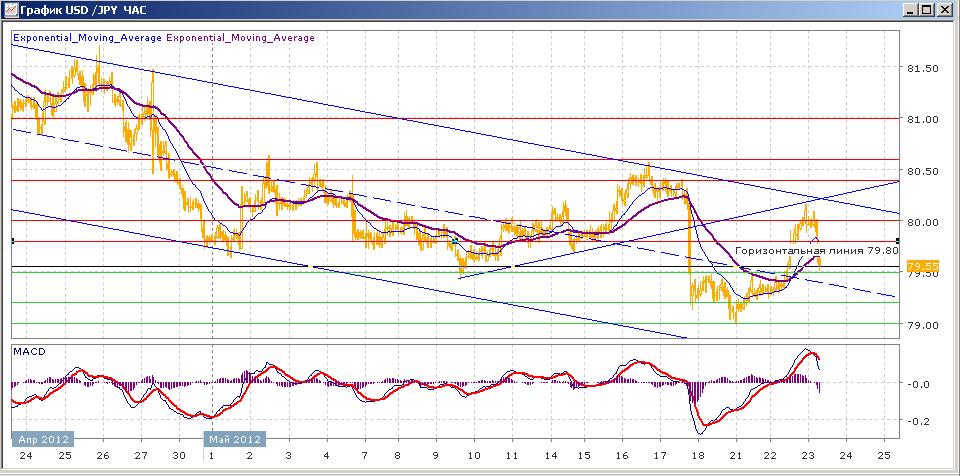Select the blue Exponential_Moving_Average legend label
960x476 pixels.
(88, 38)
